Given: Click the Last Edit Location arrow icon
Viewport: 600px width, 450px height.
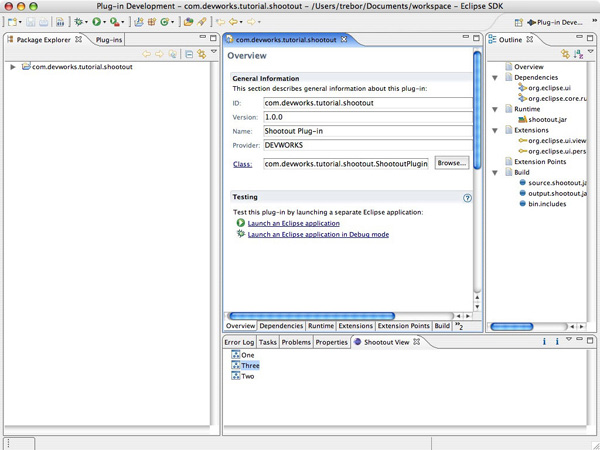Looking at the screenshot, I should pos(220,22).
